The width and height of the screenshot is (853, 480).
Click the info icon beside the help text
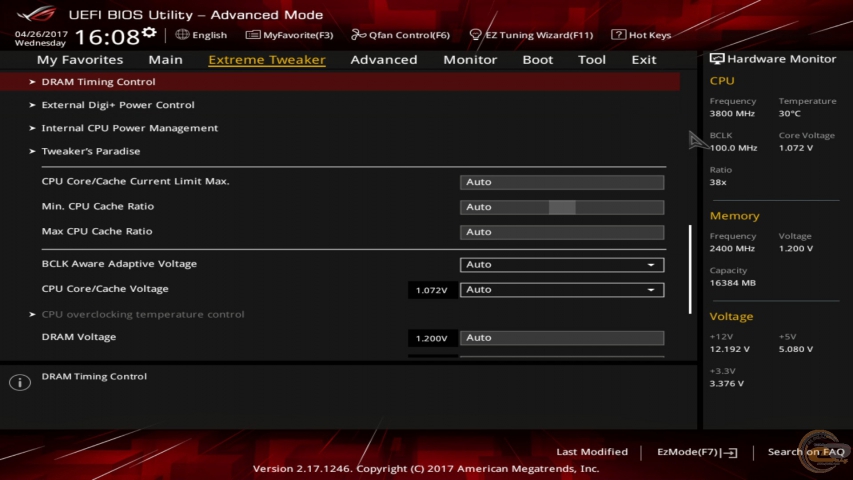(20, 382)
